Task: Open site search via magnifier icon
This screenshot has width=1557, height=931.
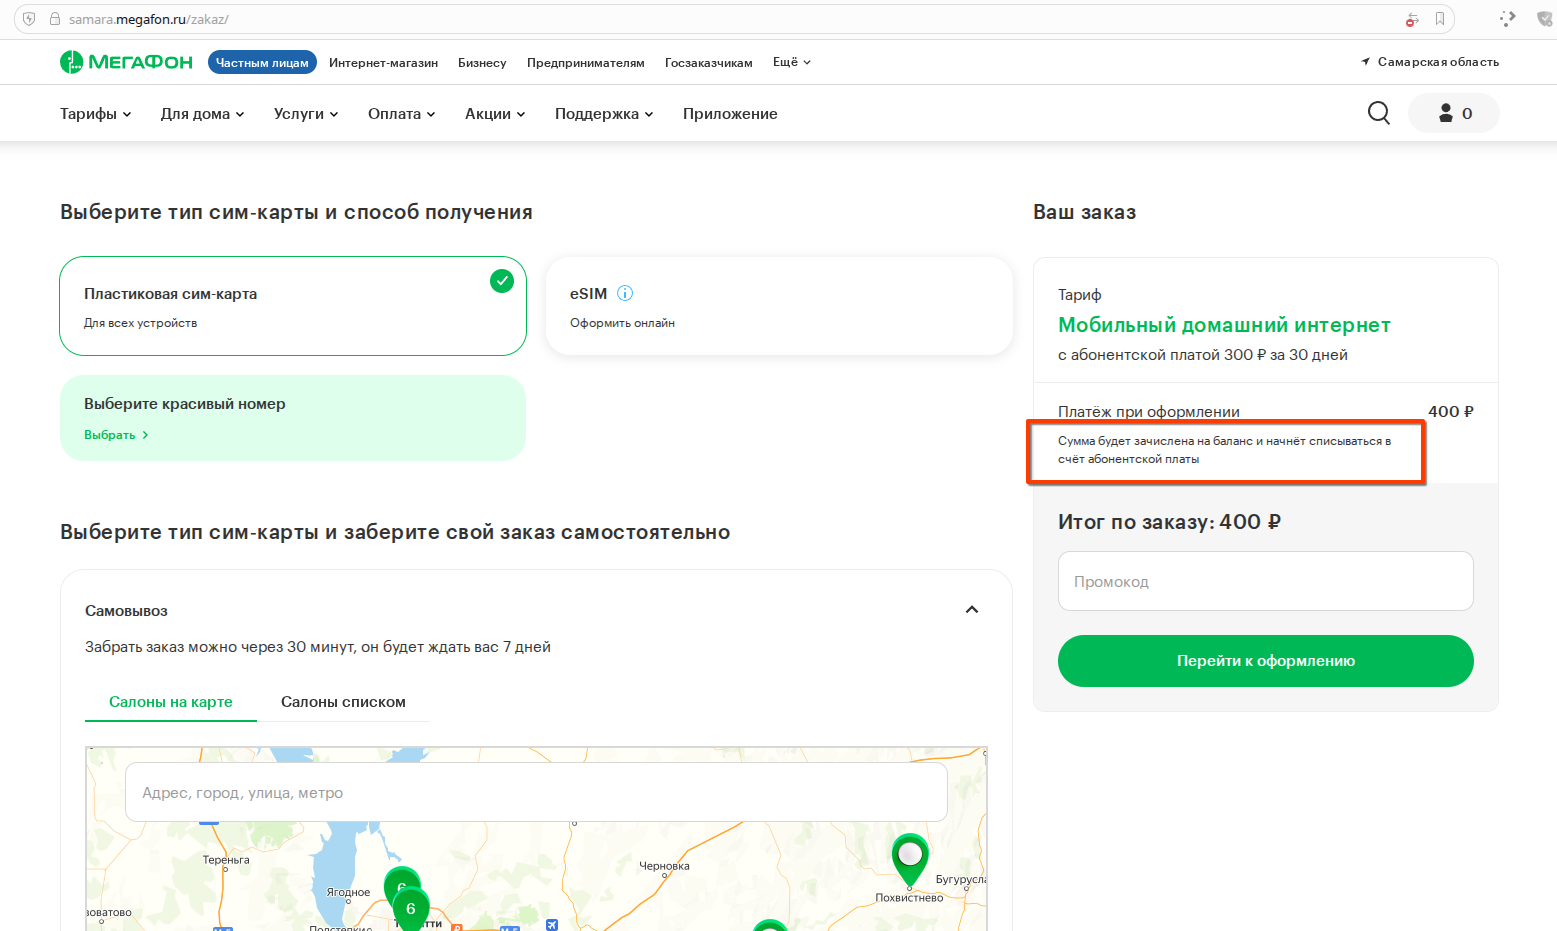Action: [x=1379, y=113]
